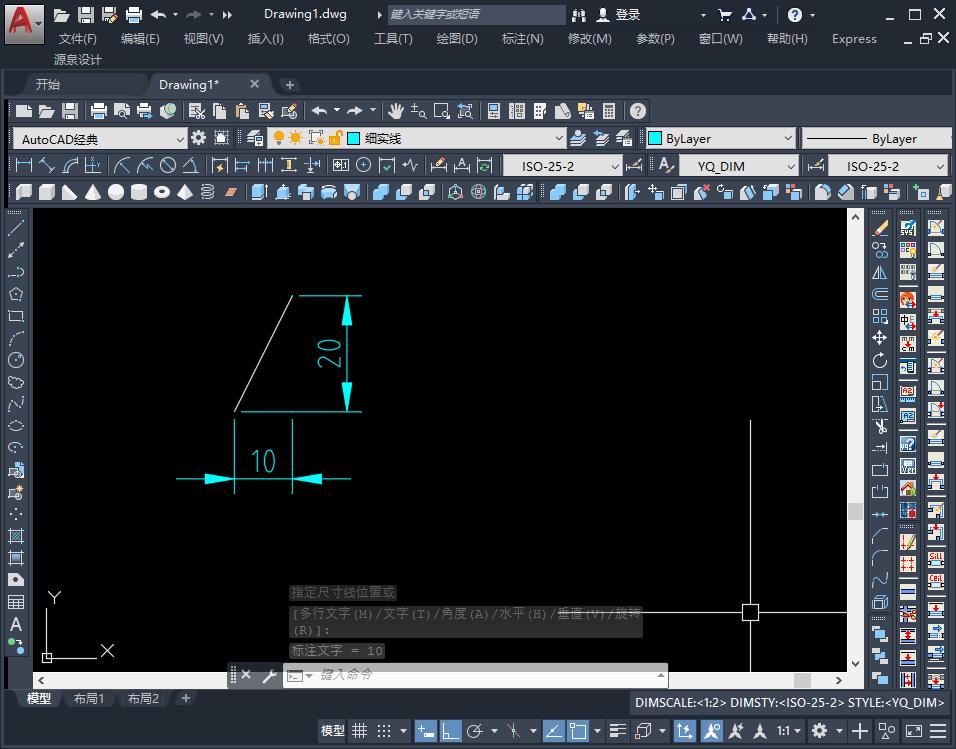Open the 细实线 layer dropdown
956x749 pixels.
(558, 138)
